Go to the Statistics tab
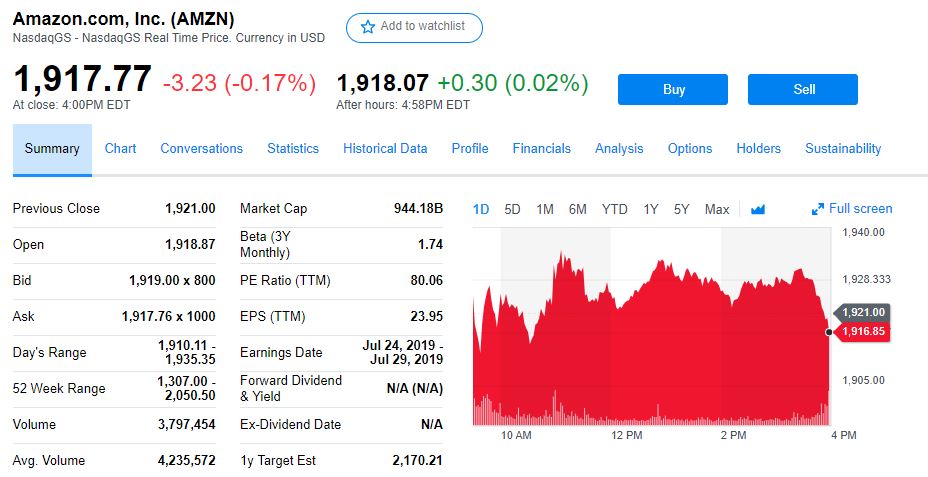Viewport: 928px width, 477px height. (x=293, y=148)
